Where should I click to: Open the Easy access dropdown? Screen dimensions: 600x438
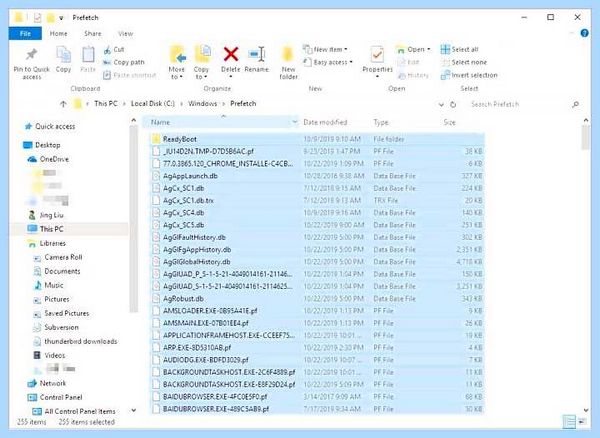pyautogui.click(x=328, y=62)
